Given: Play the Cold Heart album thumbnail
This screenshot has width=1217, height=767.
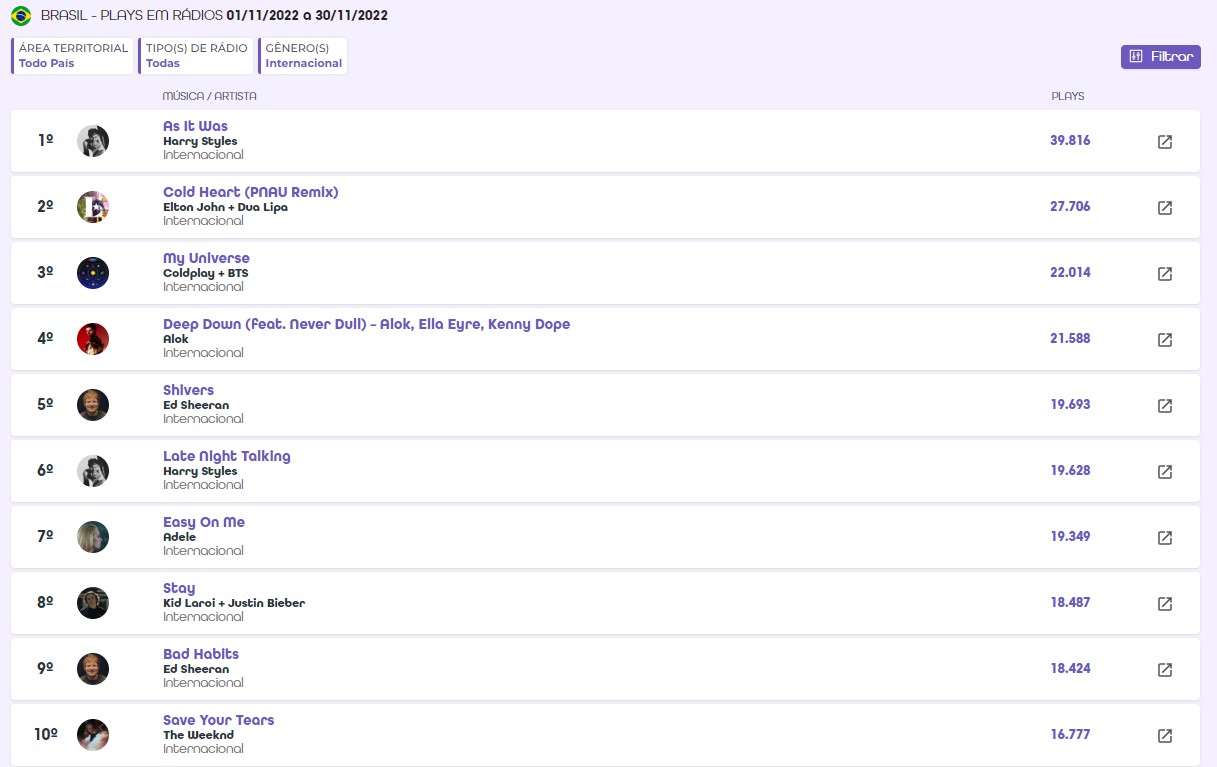Looking at the screenshot, I should 93,207.
